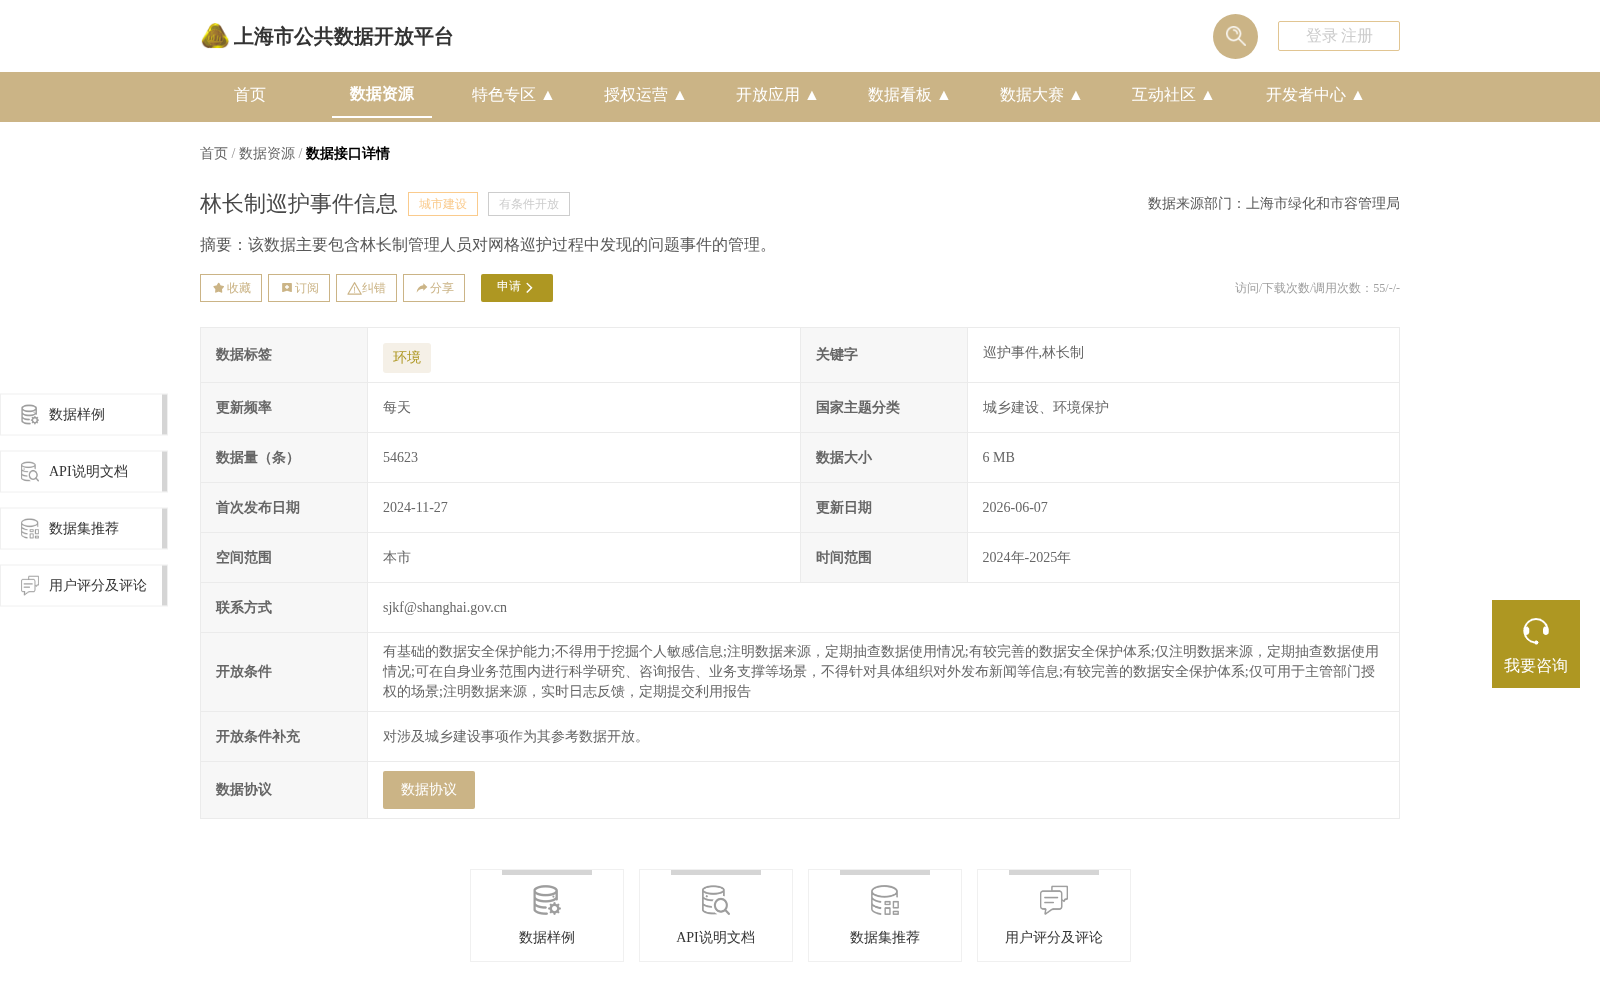Click the 数据集推荐 icon in left sidebar

pos(30,528)
